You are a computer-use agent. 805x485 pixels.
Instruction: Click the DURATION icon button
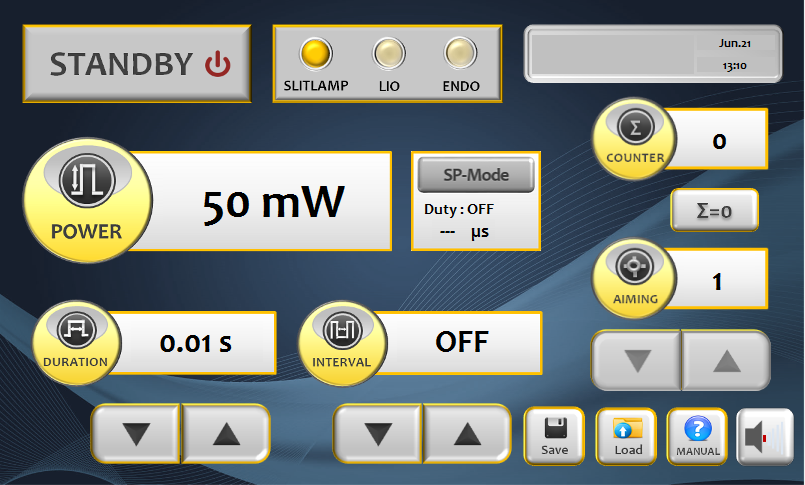[x=77, y=343]
